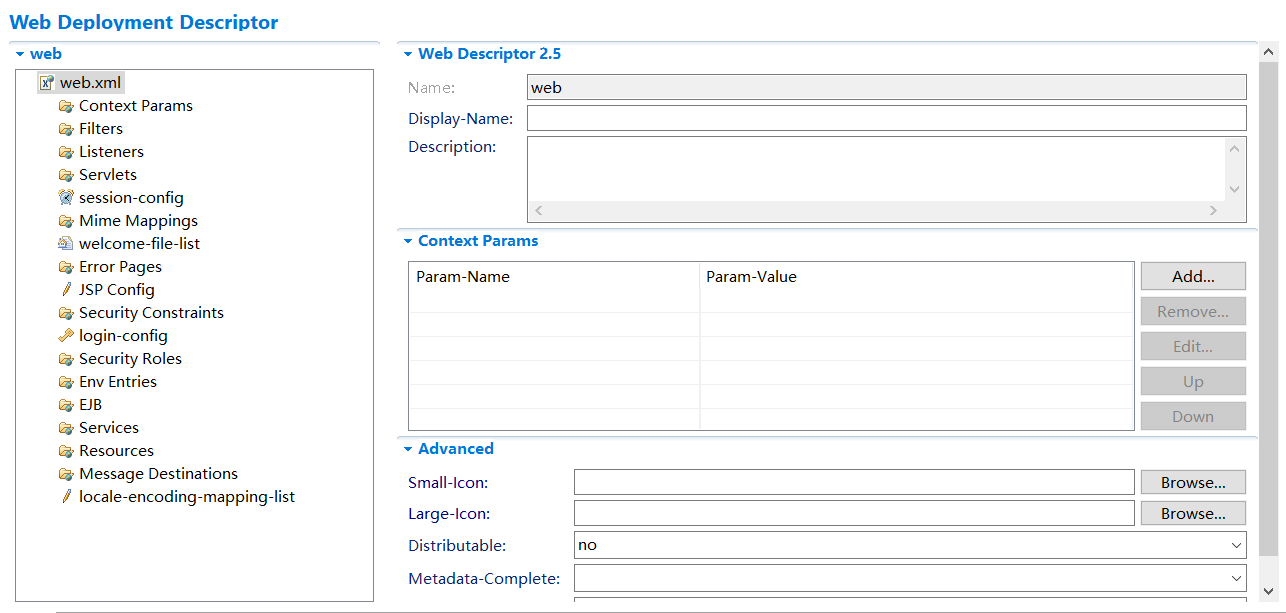Screen dimensions: 1286x613
Task: Click the Filters folder icon
Action: point(66,129)
